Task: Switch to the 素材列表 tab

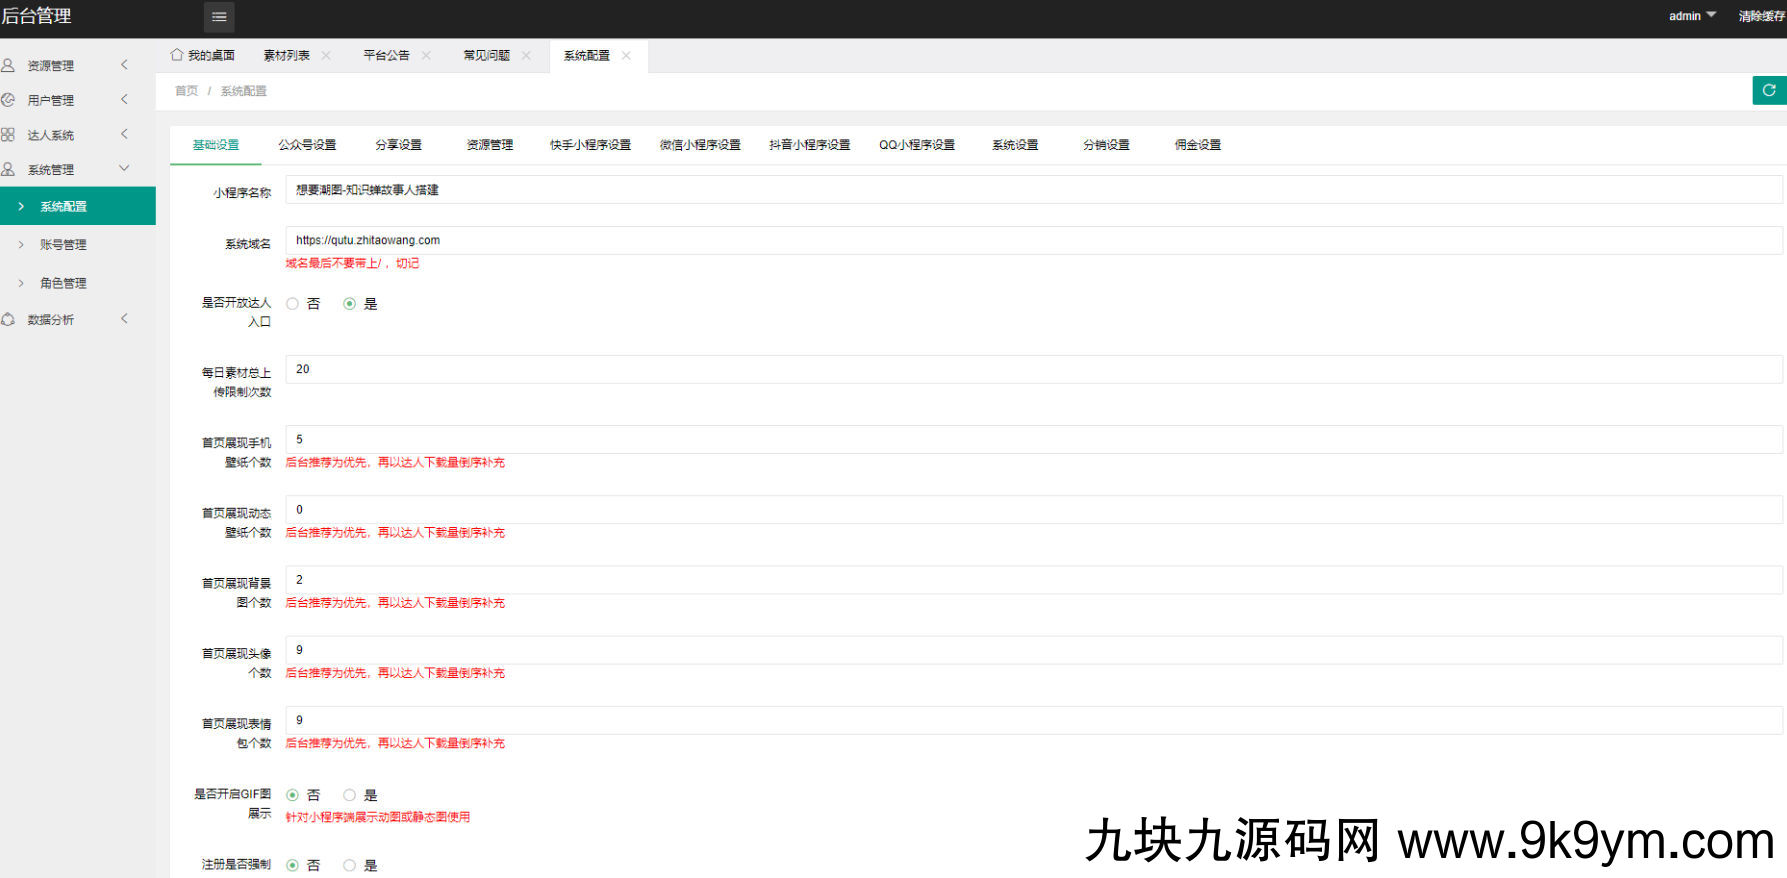Action: click(x=287, y=55)
